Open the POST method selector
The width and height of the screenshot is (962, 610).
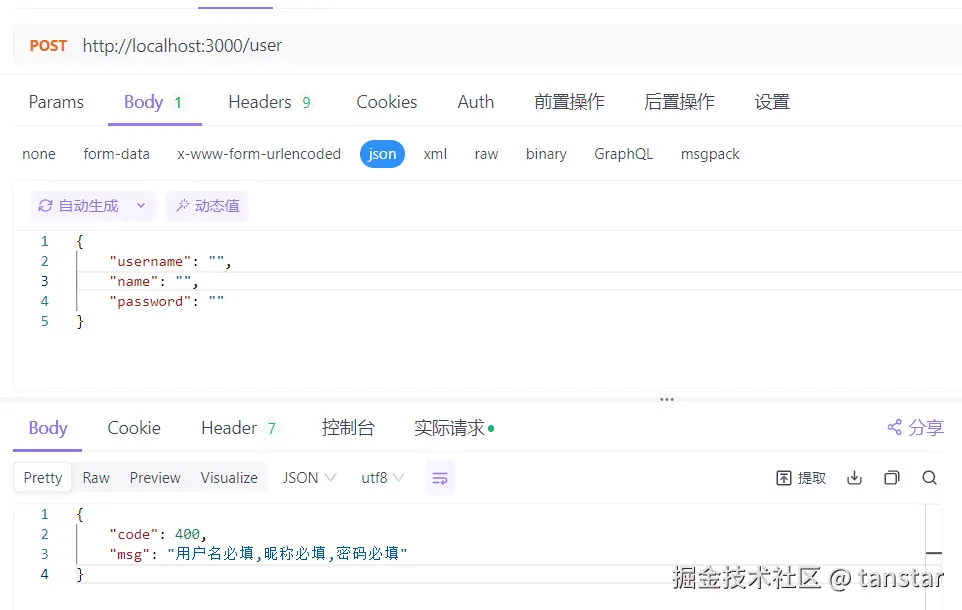point(48,45)
